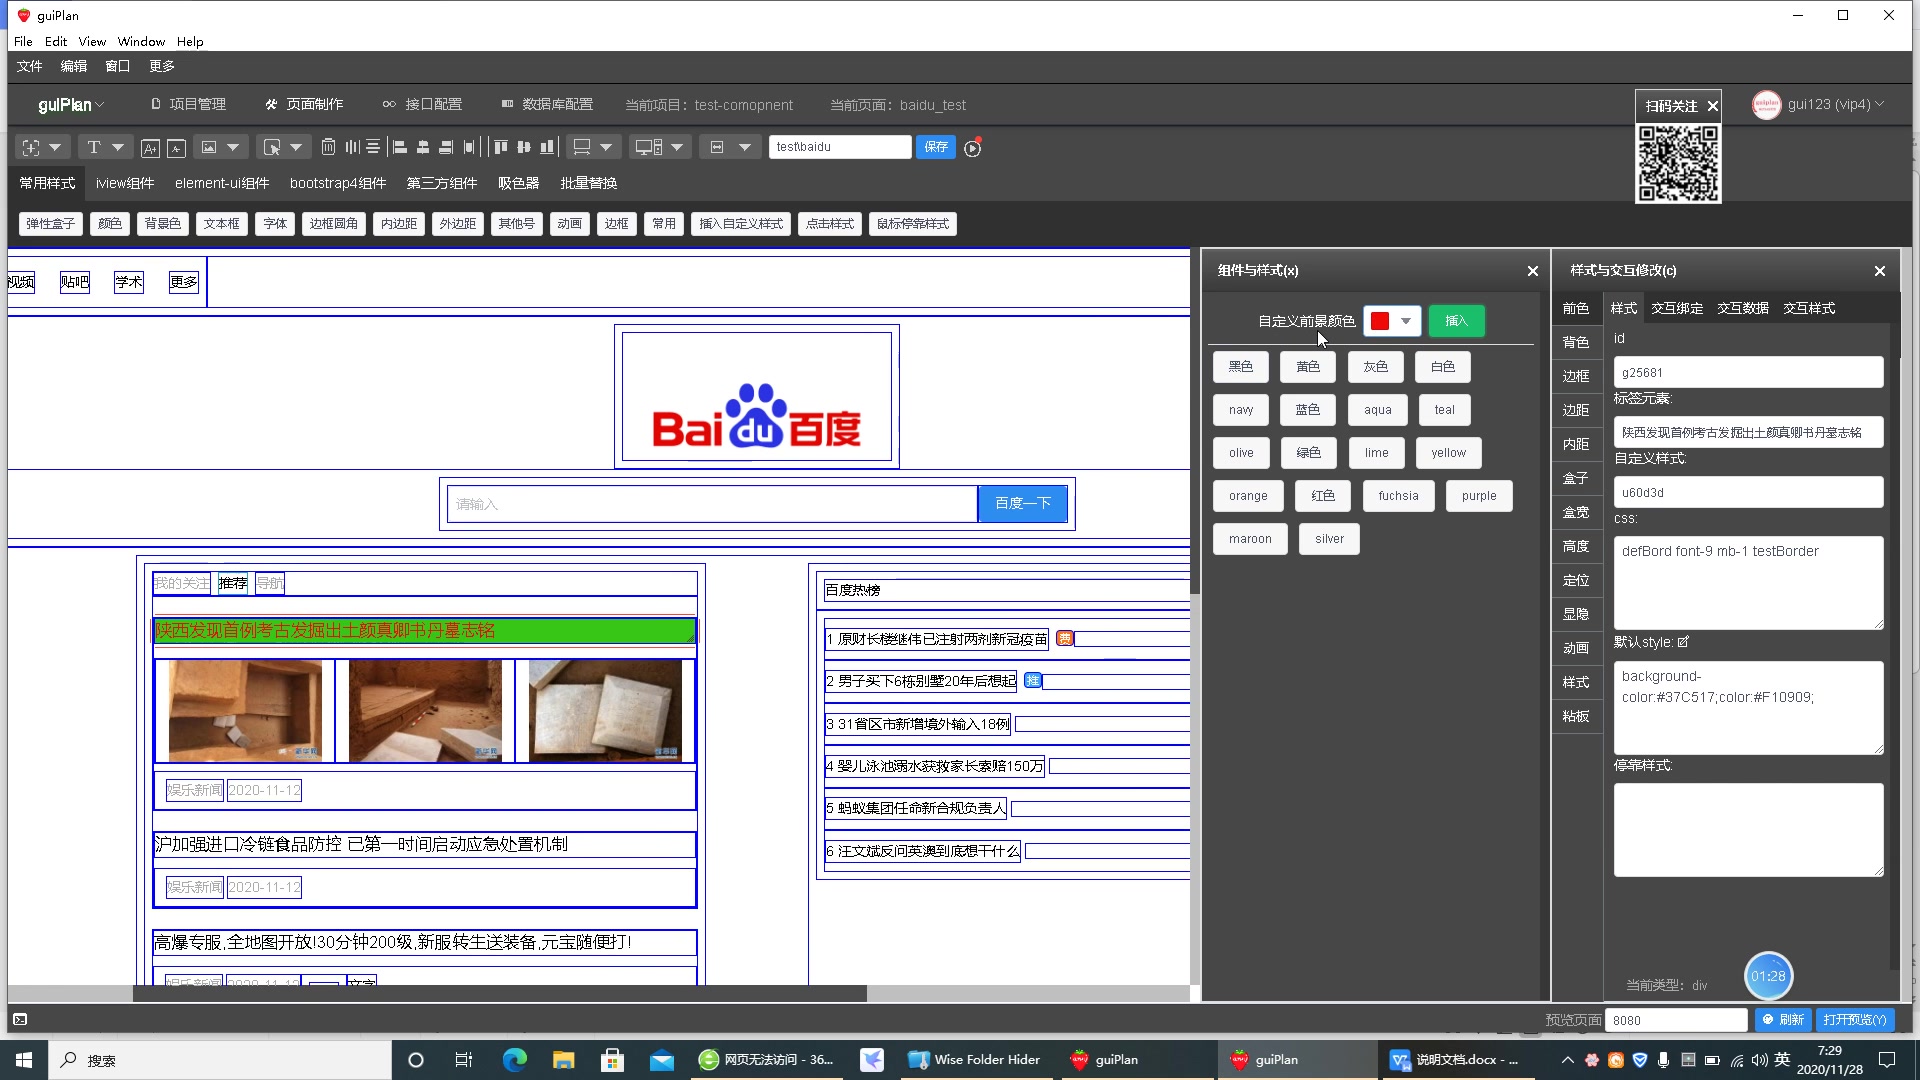Select the text T tool icon
This screenshot has width=1920, height=1080.
[x=94, y=147]
